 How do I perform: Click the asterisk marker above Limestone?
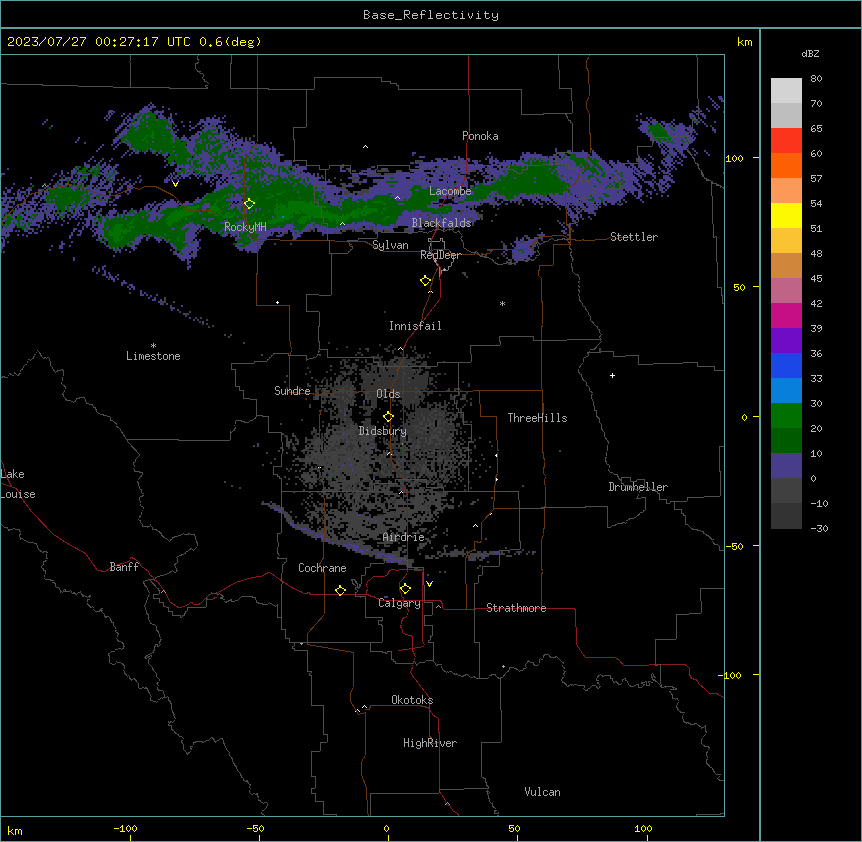[x=153, y=346]
